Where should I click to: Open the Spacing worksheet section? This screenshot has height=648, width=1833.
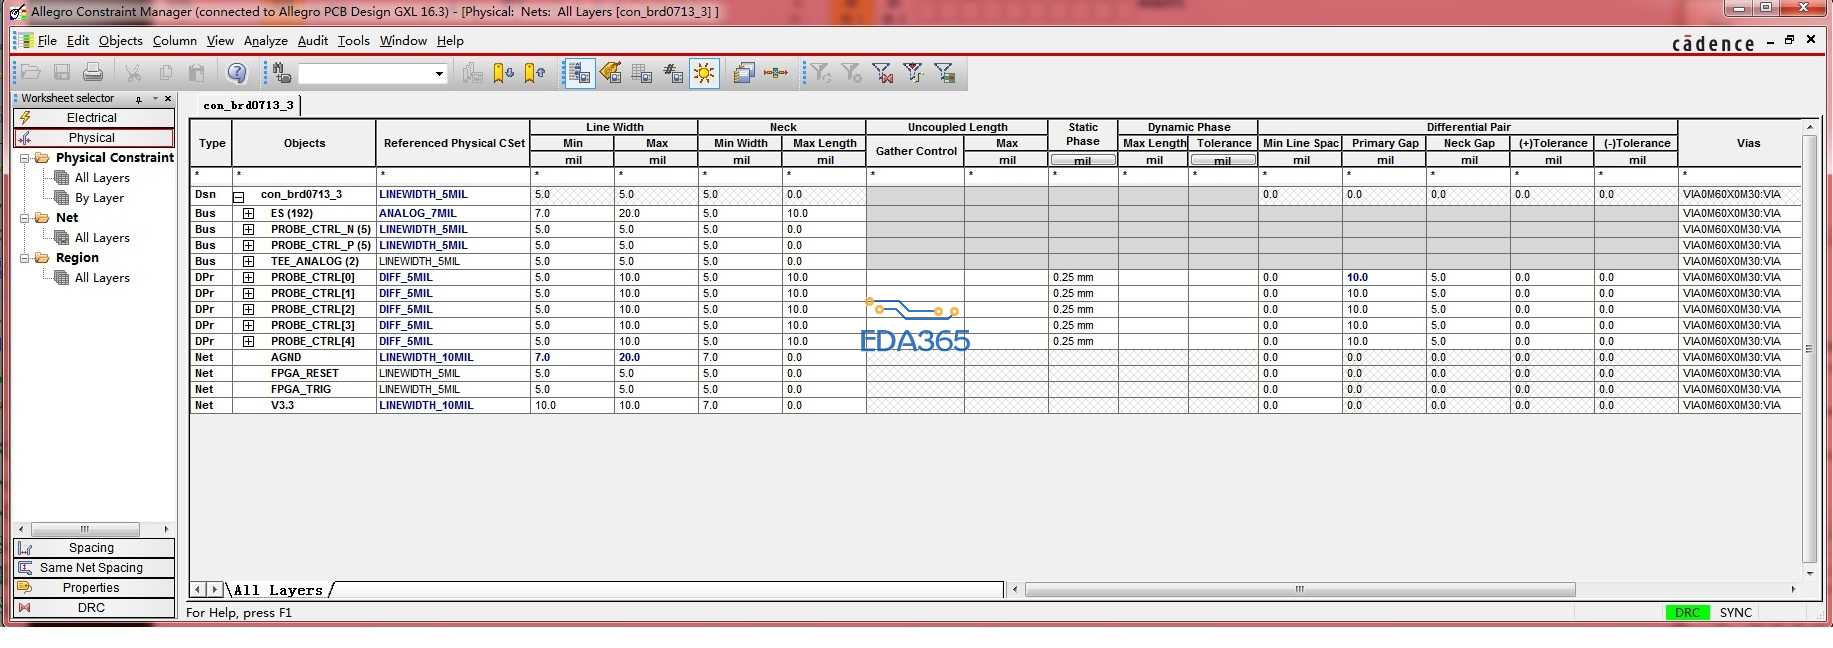tap(93, 548)
